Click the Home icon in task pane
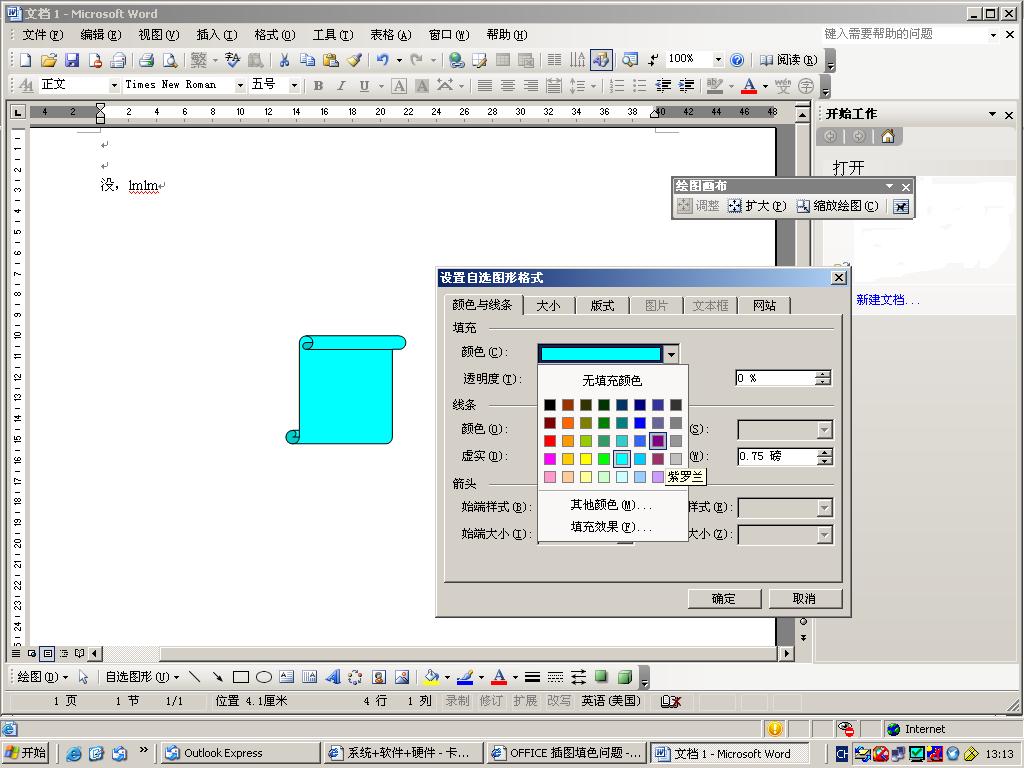The width and height of the screenshot is (1024, 768). tap(888, 136)
